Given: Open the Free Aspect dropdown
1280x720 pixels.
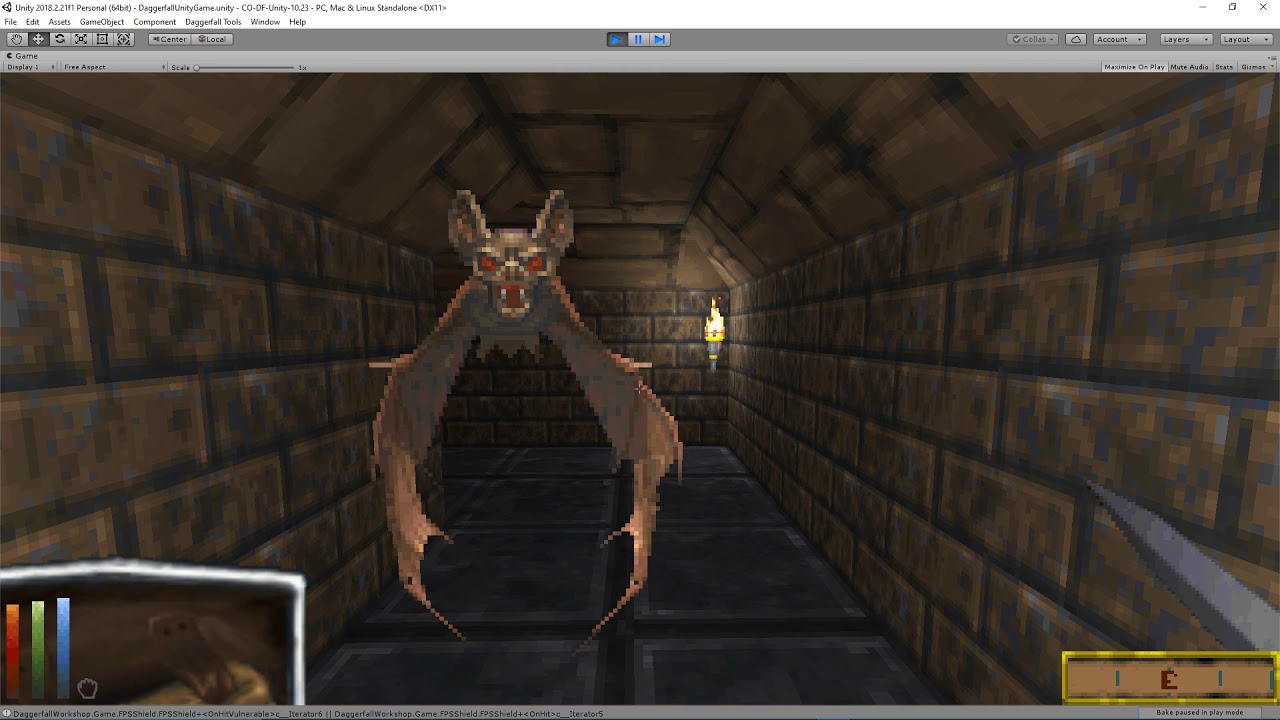Looking at the screenshot, I should (112, 67).
